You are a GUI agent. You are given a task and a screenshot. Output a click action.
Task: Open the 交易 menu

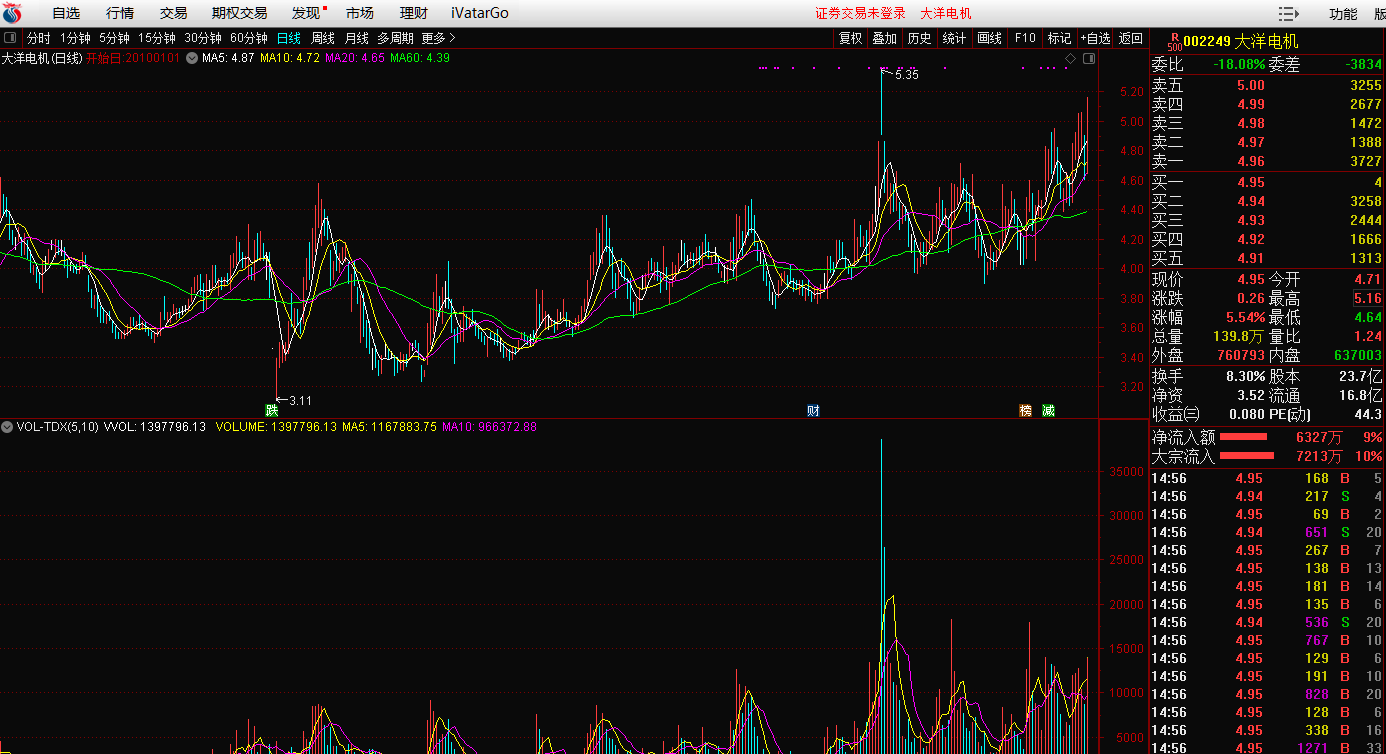click(x=174, y=13)
